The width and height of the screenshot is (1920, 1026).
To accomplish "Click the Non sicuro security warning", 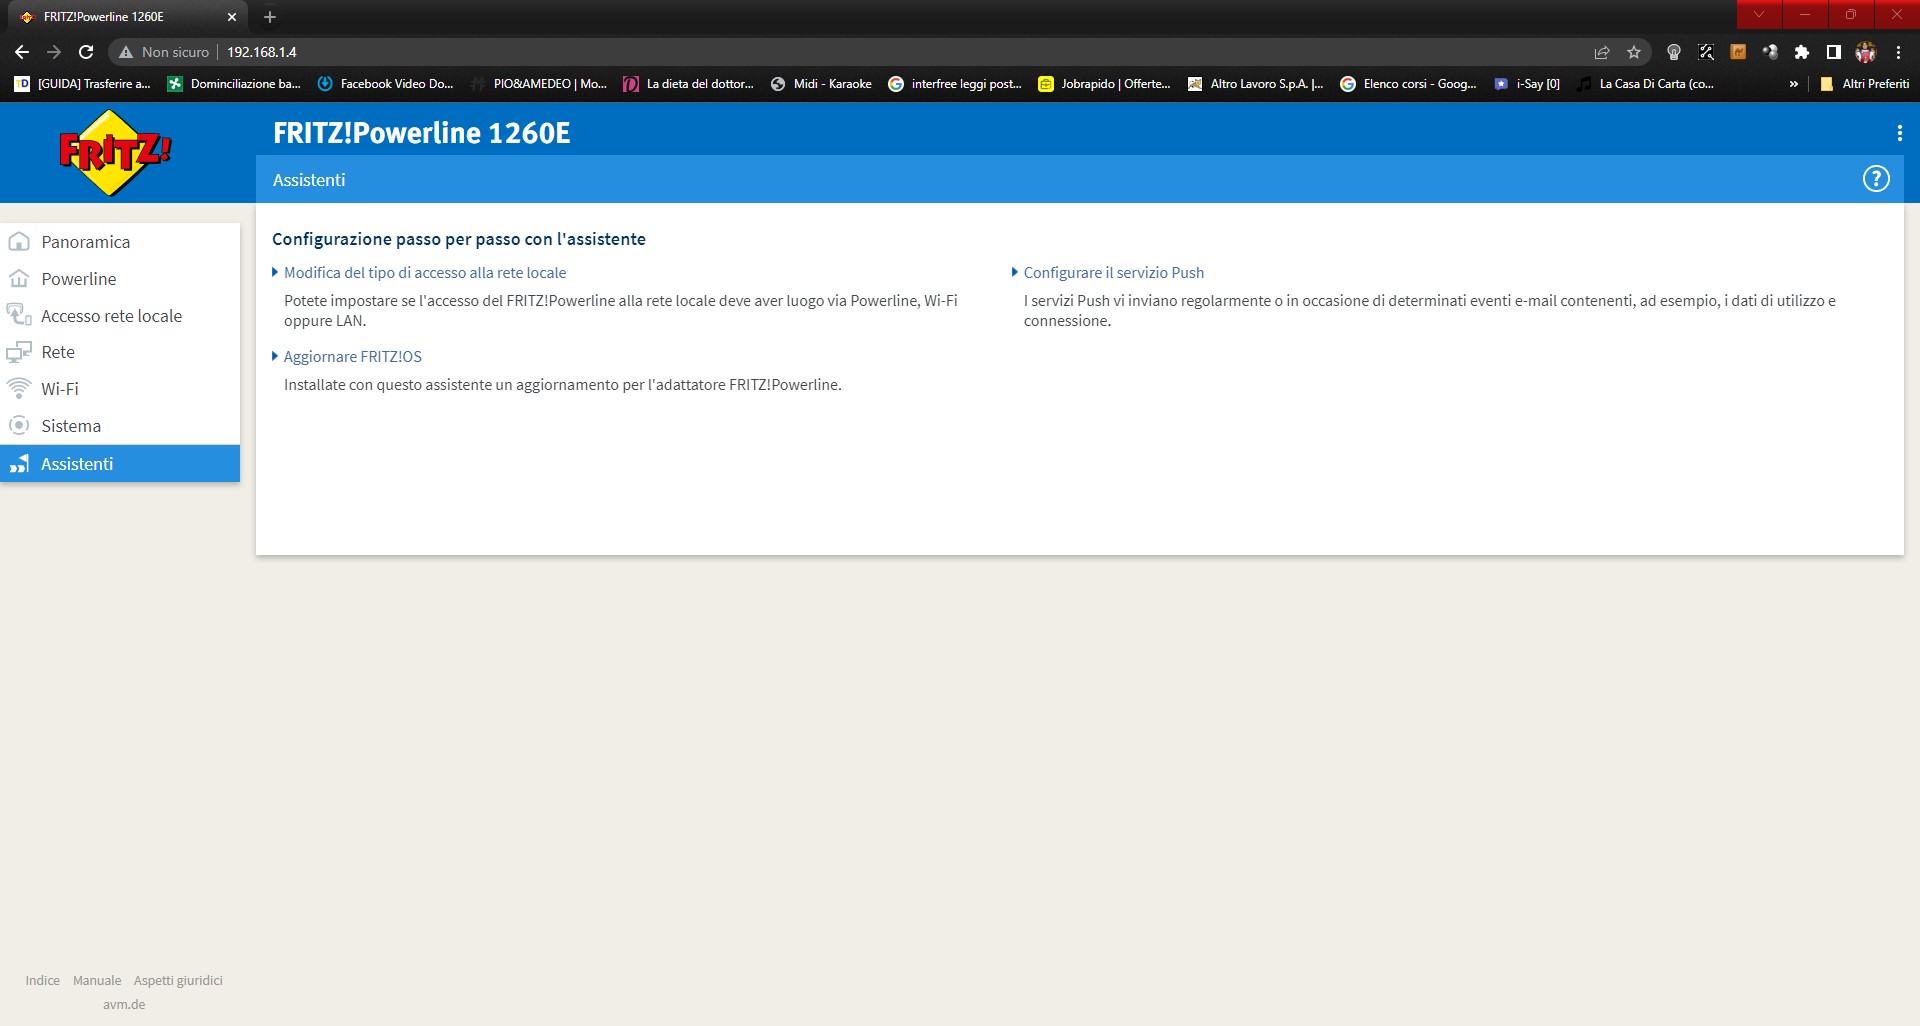I will pyautogui.click(x=165, y=52).
